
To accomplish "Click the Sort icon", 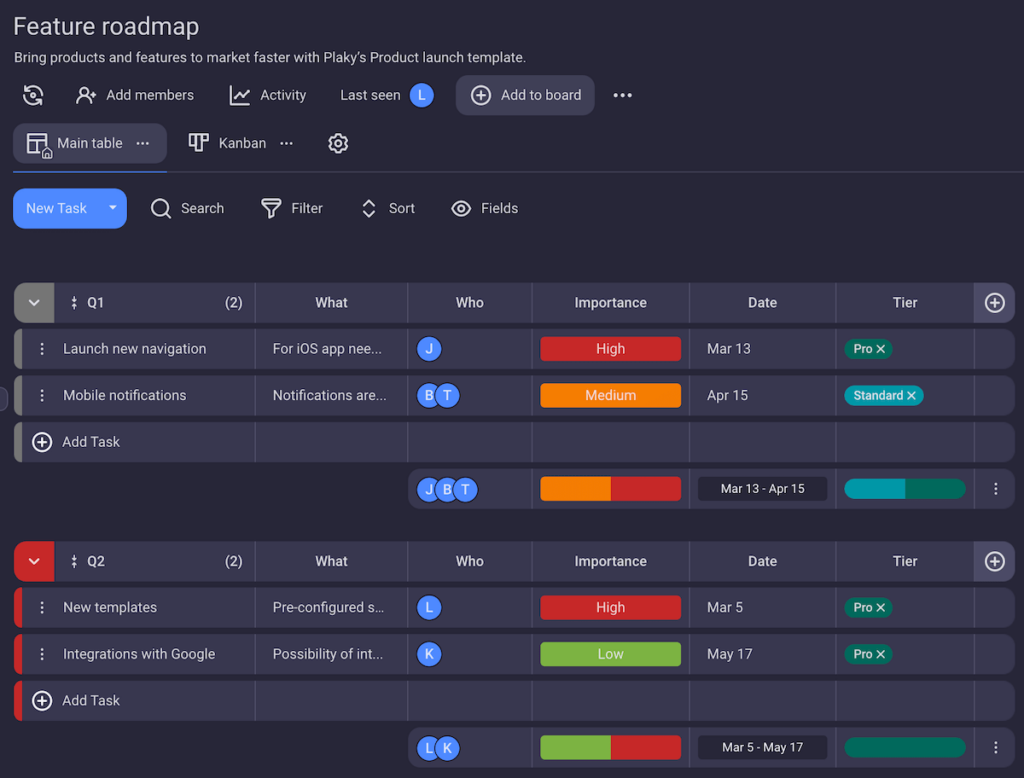I will (x=369, y=208).
